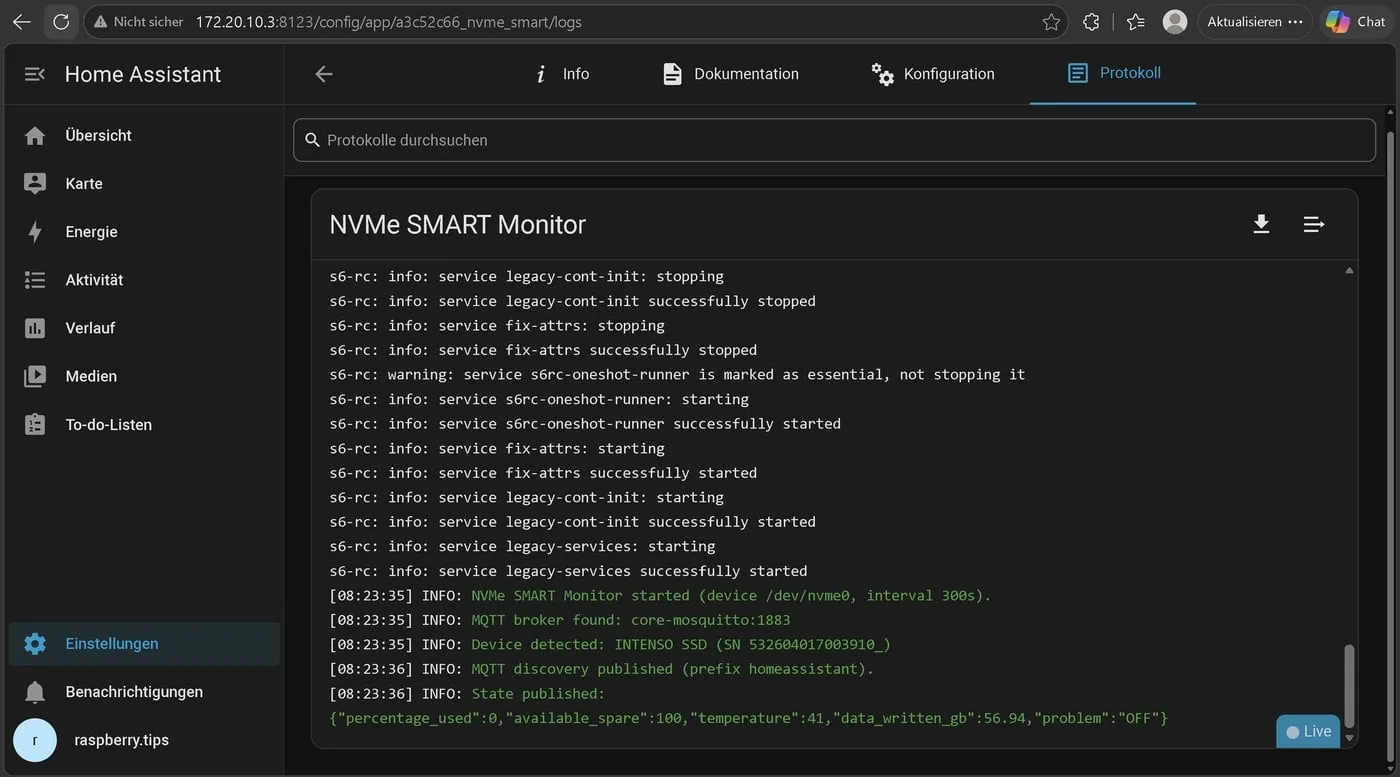The width and height of the screenshot is (1400, 777).
Task: Open To-do-Listen in the sidebar
Action: point(142,424)
